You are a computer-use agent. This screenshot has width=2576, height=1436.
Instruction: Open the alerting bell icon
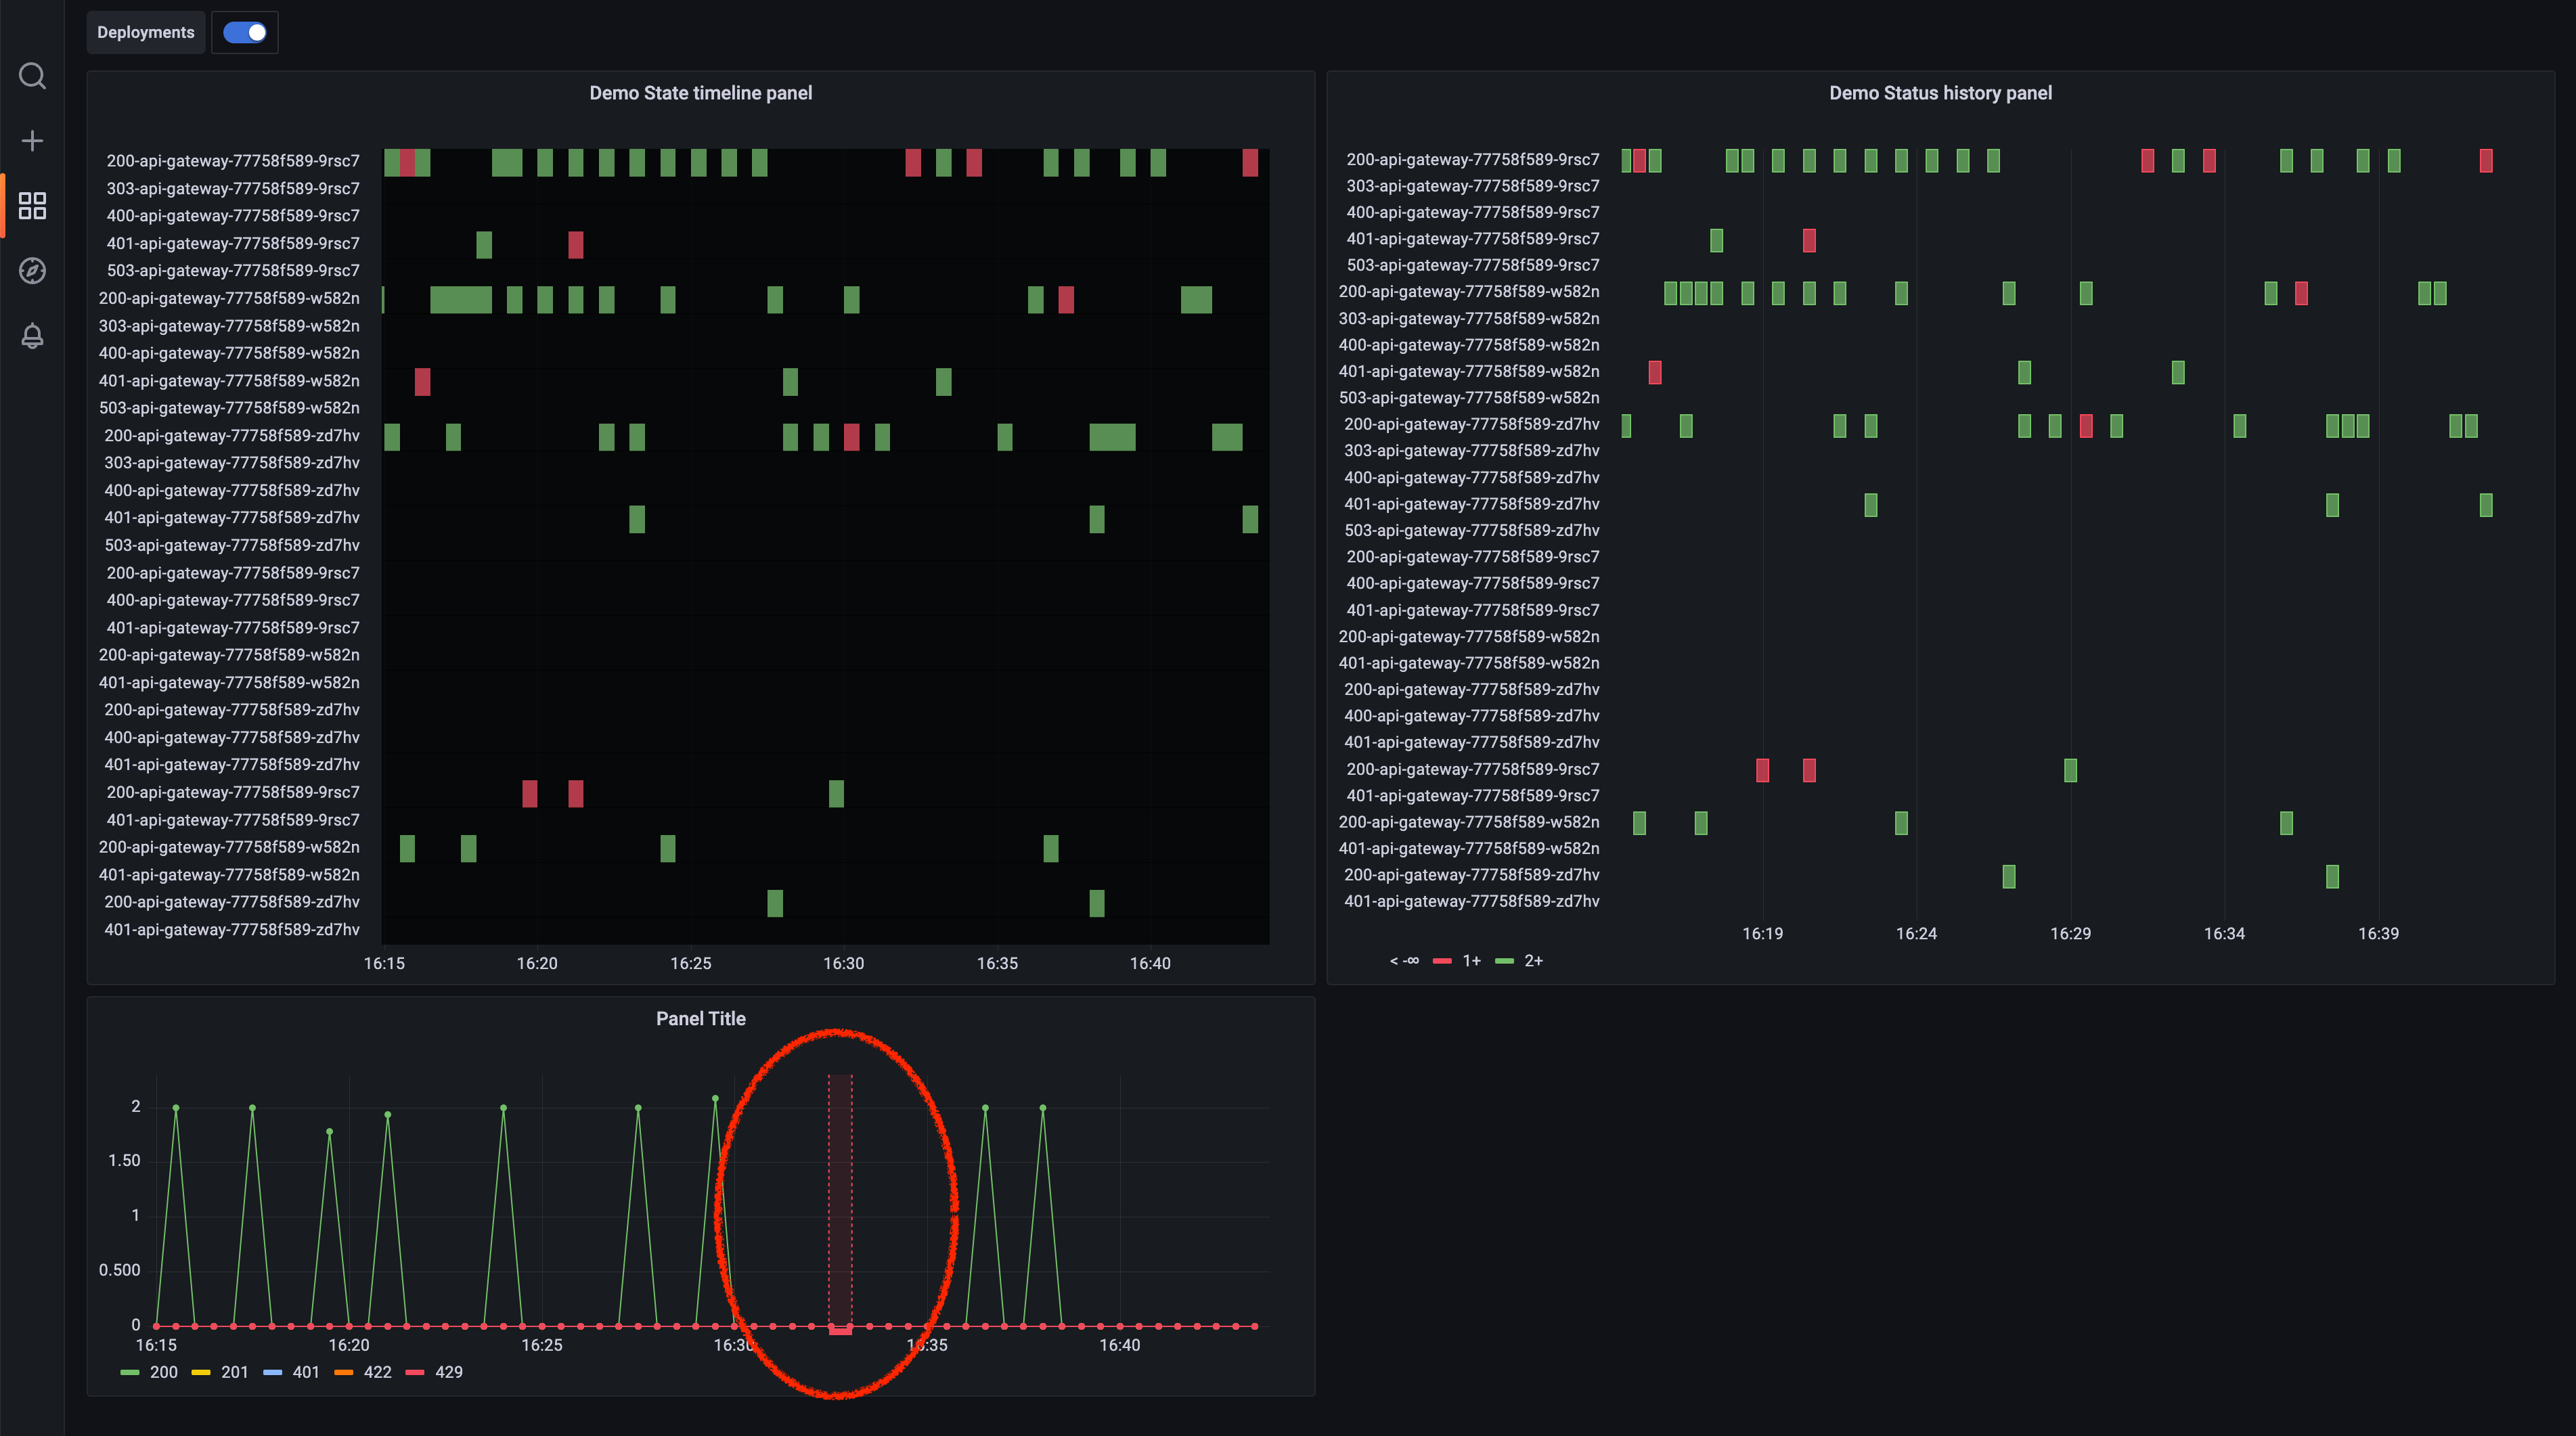32,336
